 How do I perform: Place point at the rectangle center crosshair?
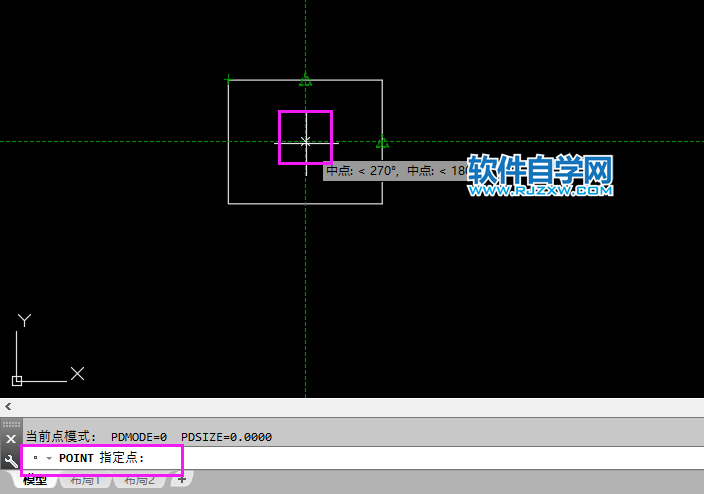[x=306, y=142]
